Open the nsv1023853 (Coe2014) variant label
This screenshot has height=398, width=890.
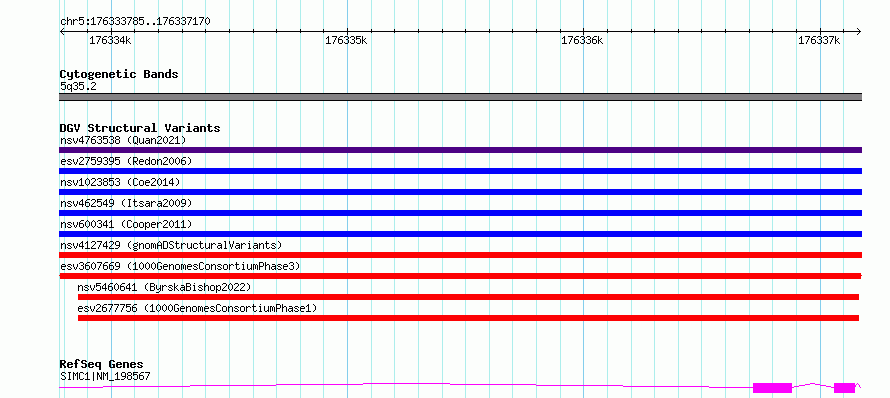pyautogui.click(x=120, y=182)
